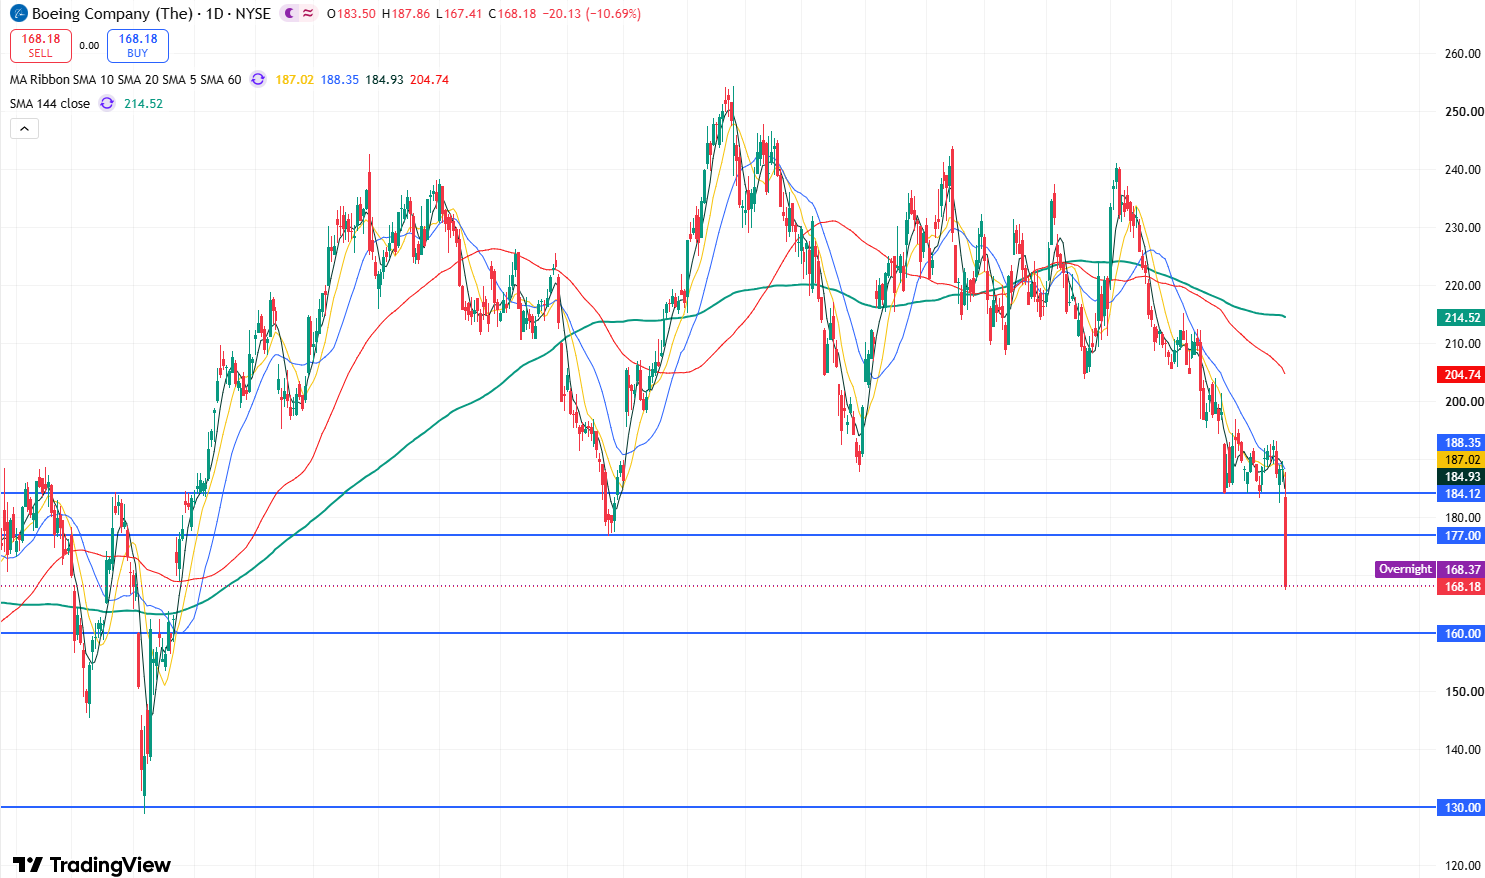Image resolution: width=1485 pixels, height=878 pixels.
Task: Click the 160.00 horizontal line price label
Action: pos(1462,634)
